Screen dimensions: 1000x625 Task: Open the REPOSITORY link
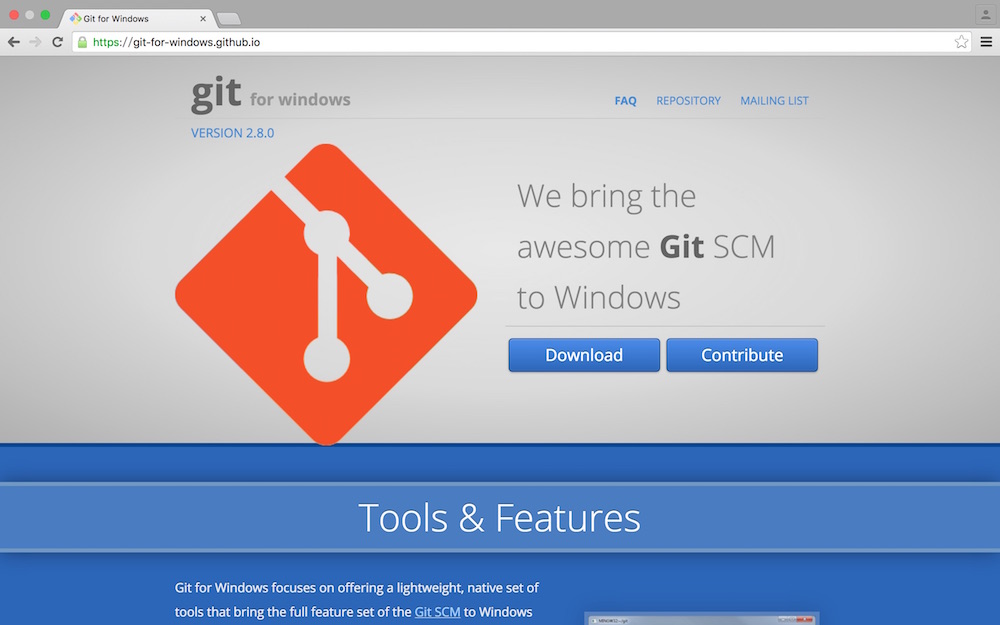tap(688, 101)
